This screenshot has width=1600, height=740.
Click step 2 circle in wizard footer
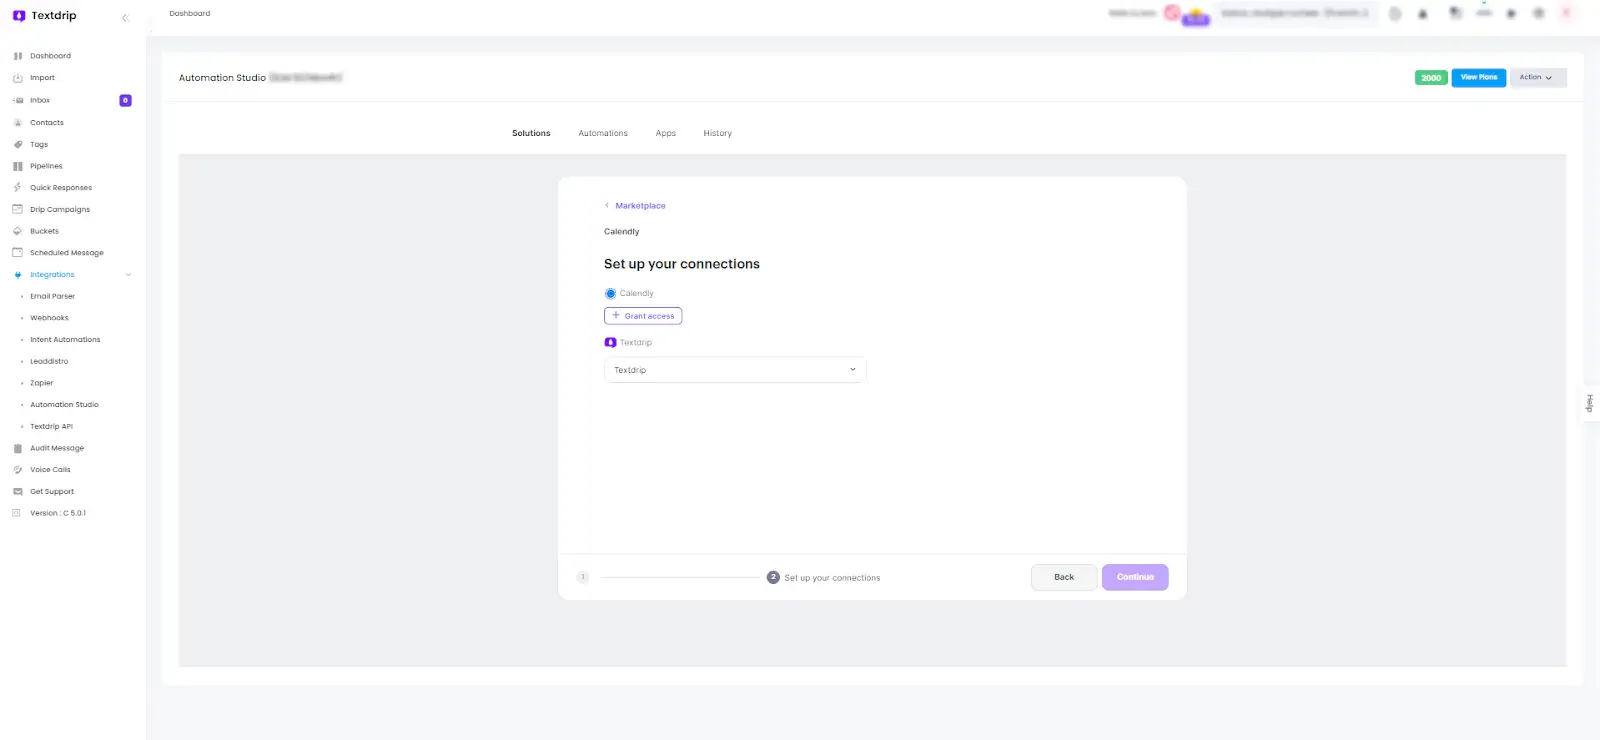click(x=773, y=577)
